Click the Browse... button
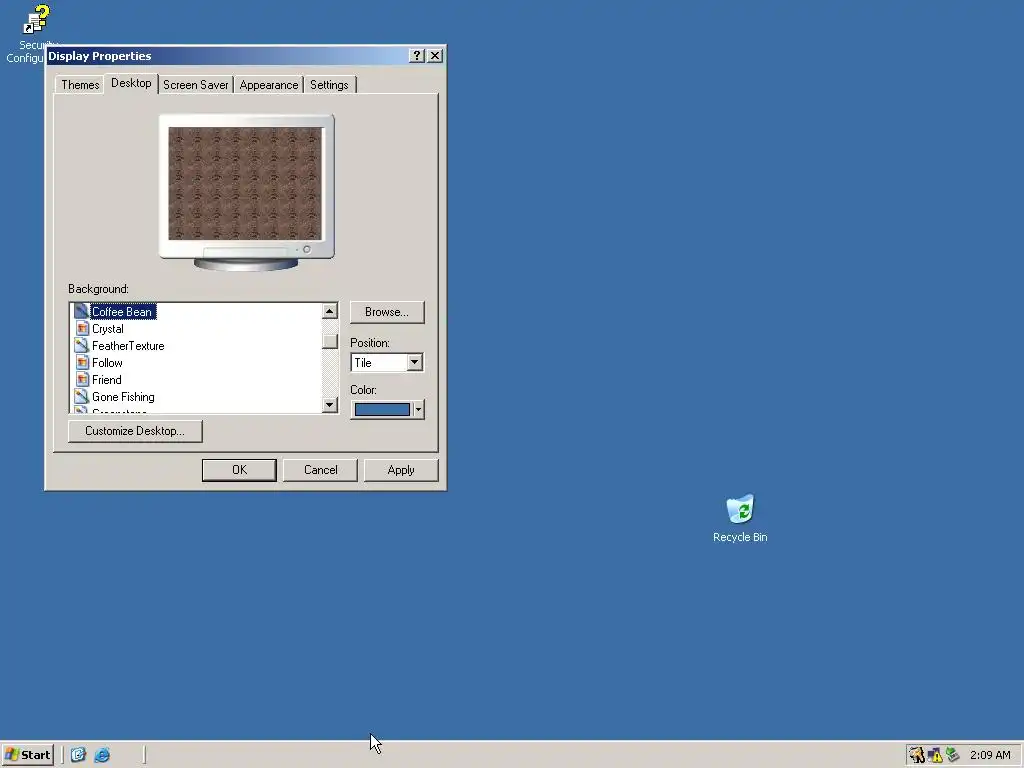The image size is (1024, 768). [x=387, y=312]
